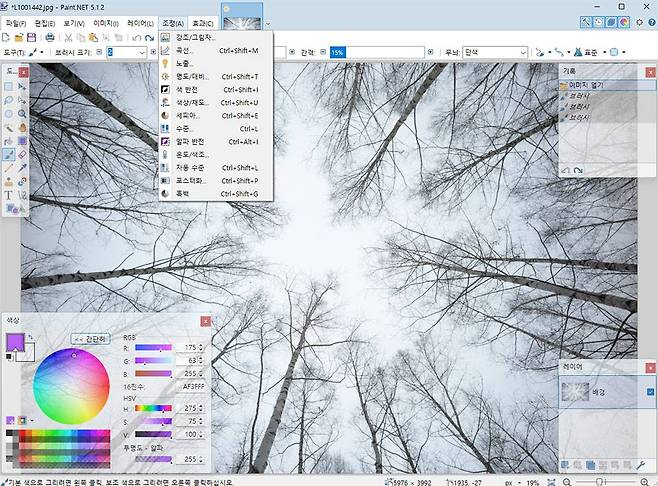Click the hex value AF3FFF field

pyautogui.click(x=193, y=387)
